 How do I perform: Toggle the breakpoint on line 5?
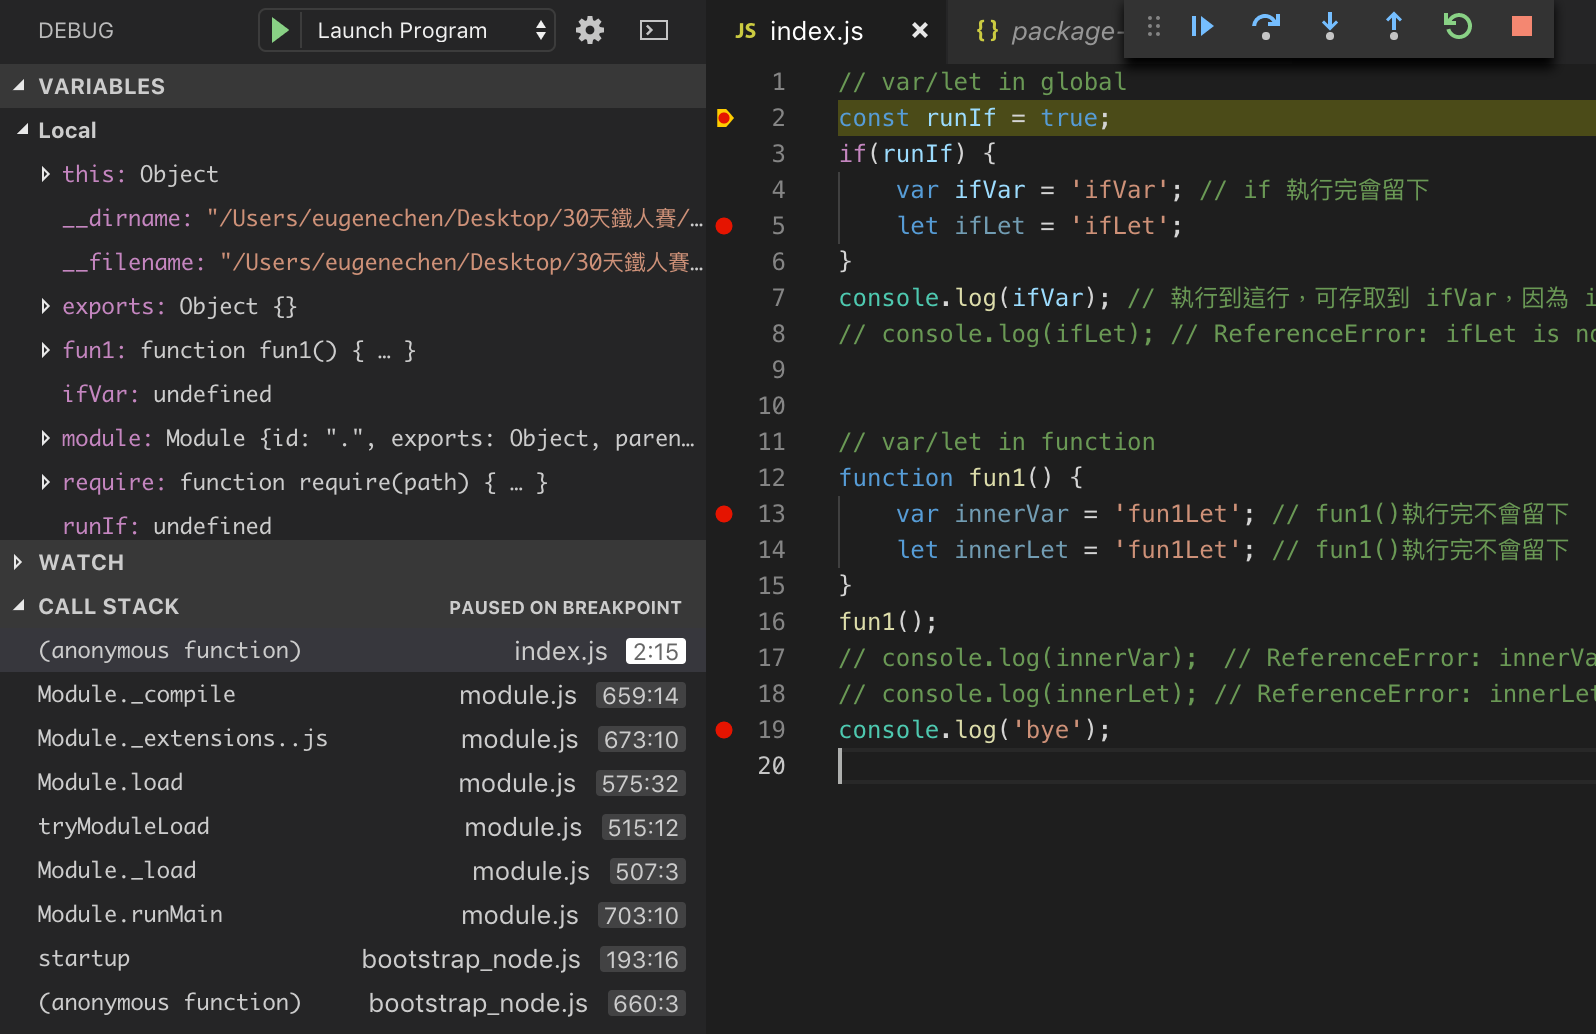click(725, 226)
